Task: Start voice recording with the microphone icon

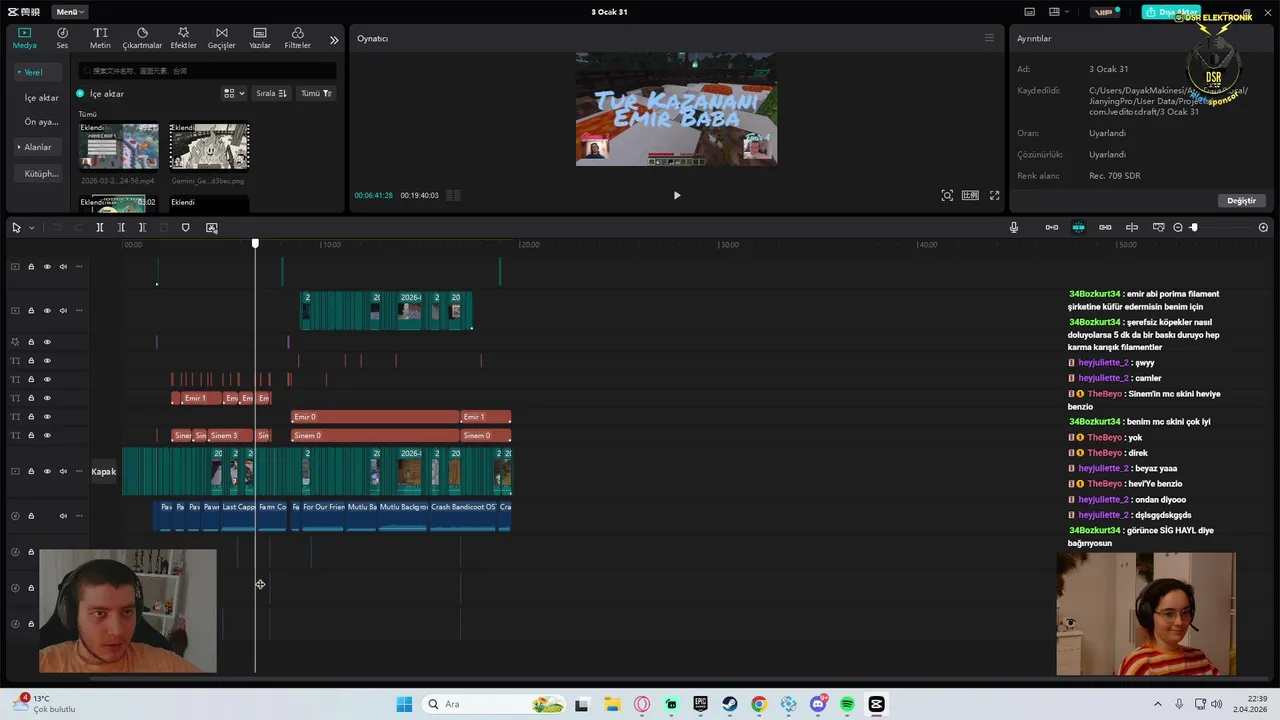Action: (1014, 228)
